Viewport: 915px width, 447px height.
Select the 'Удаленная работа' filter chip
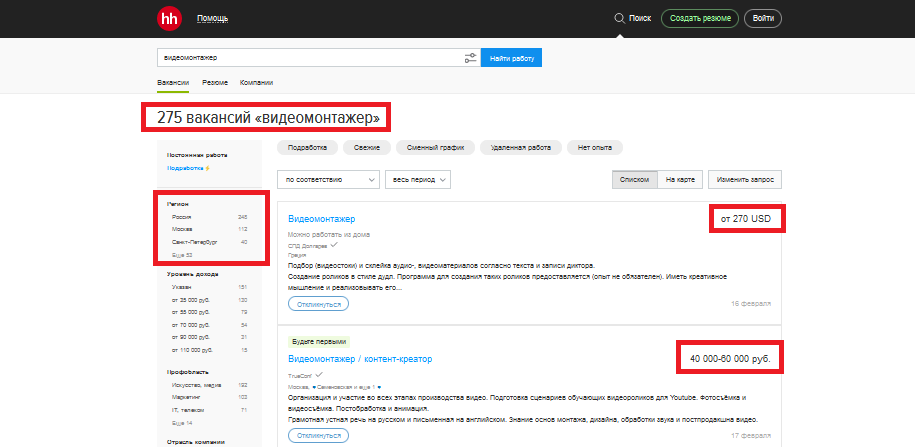pos(515,147)
